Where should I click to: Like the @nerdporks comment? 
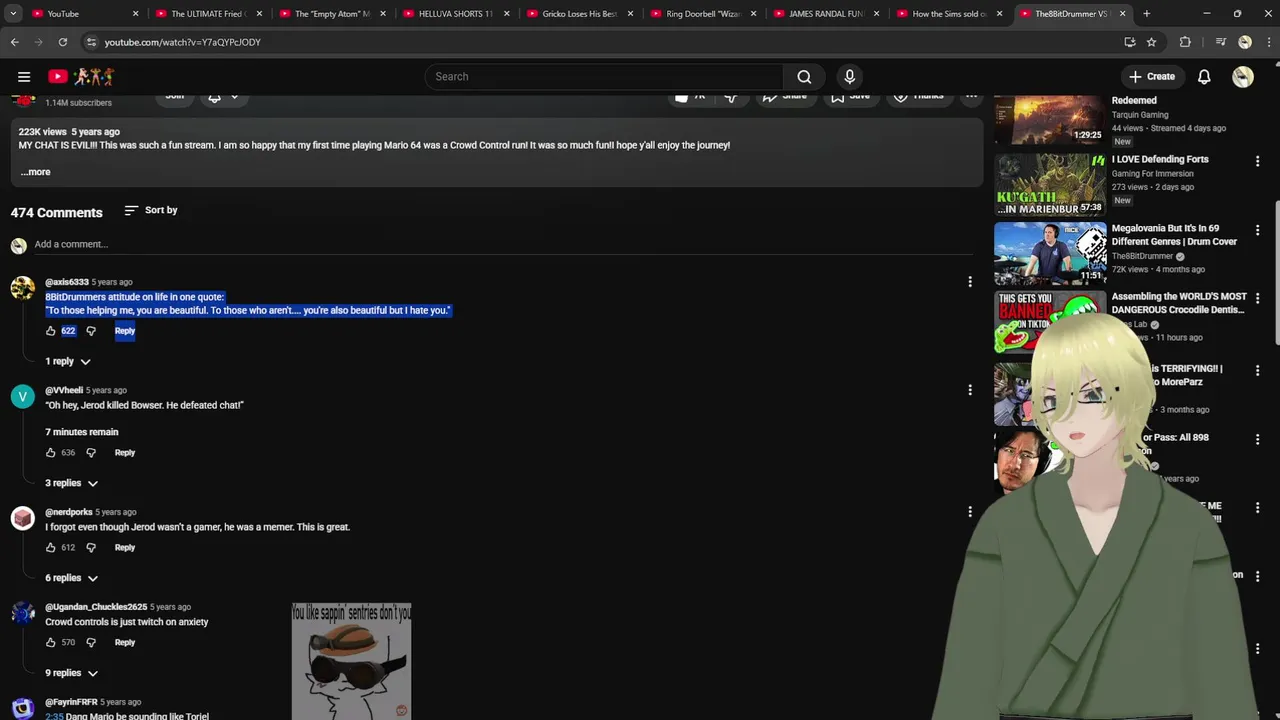[51, 548]
